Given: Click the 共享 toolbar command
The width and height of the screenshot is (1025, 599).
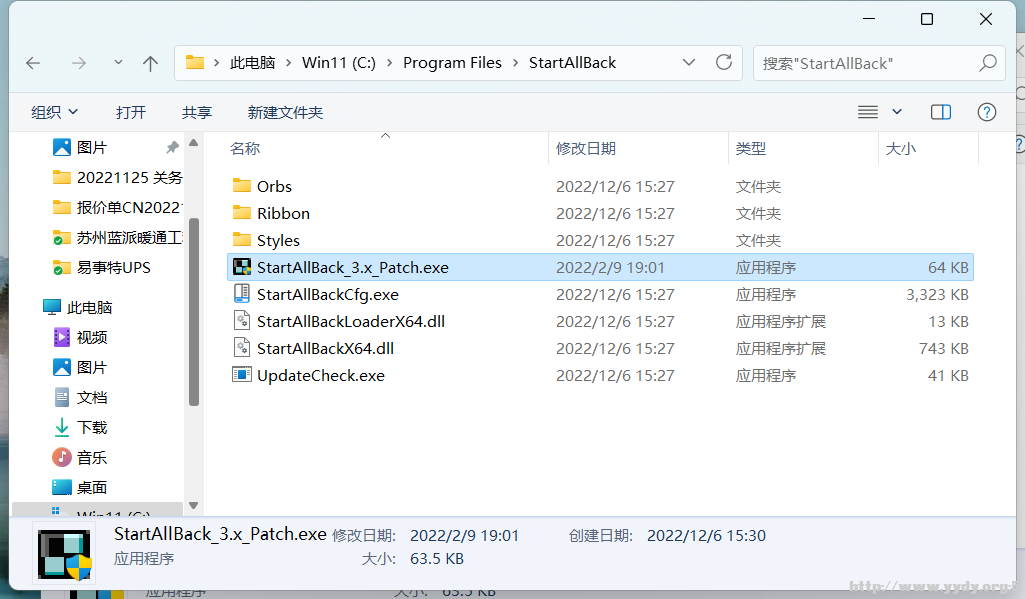Looking at the screenshot, I should click(x=197, y=112).
